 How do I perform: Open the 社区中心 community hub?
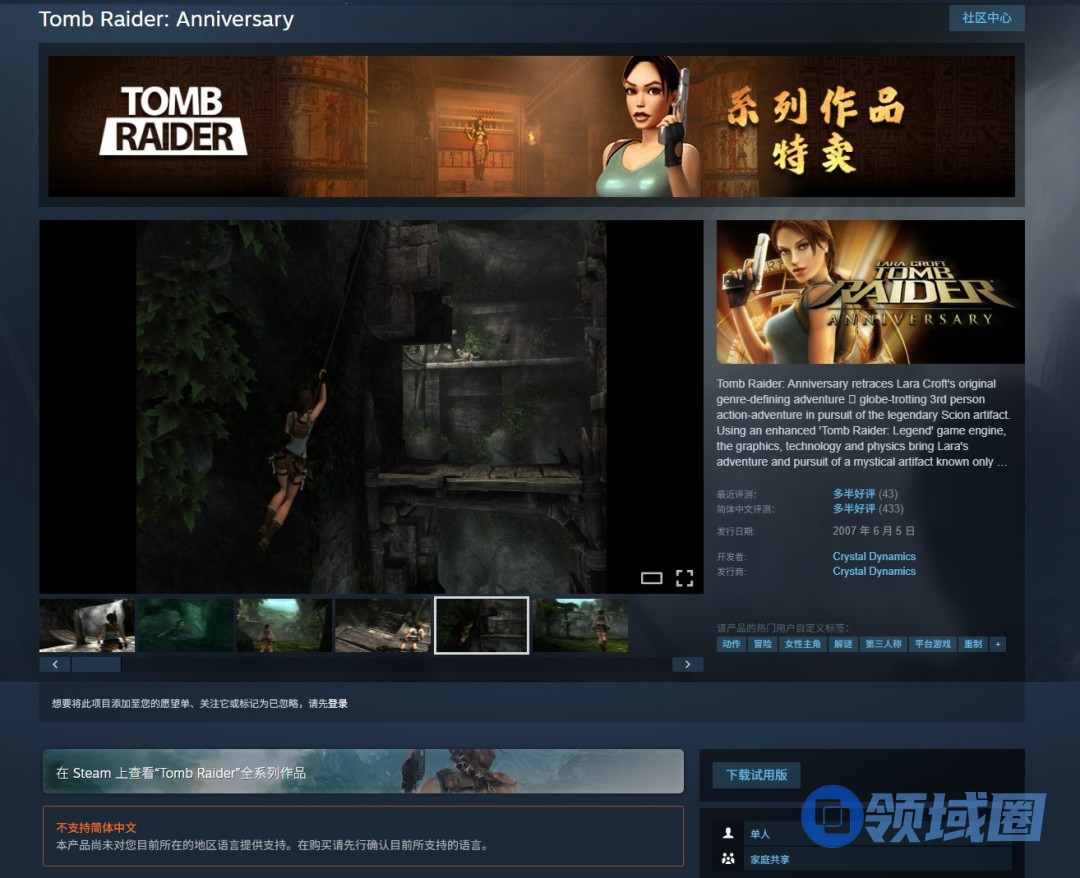click(986, 18)
